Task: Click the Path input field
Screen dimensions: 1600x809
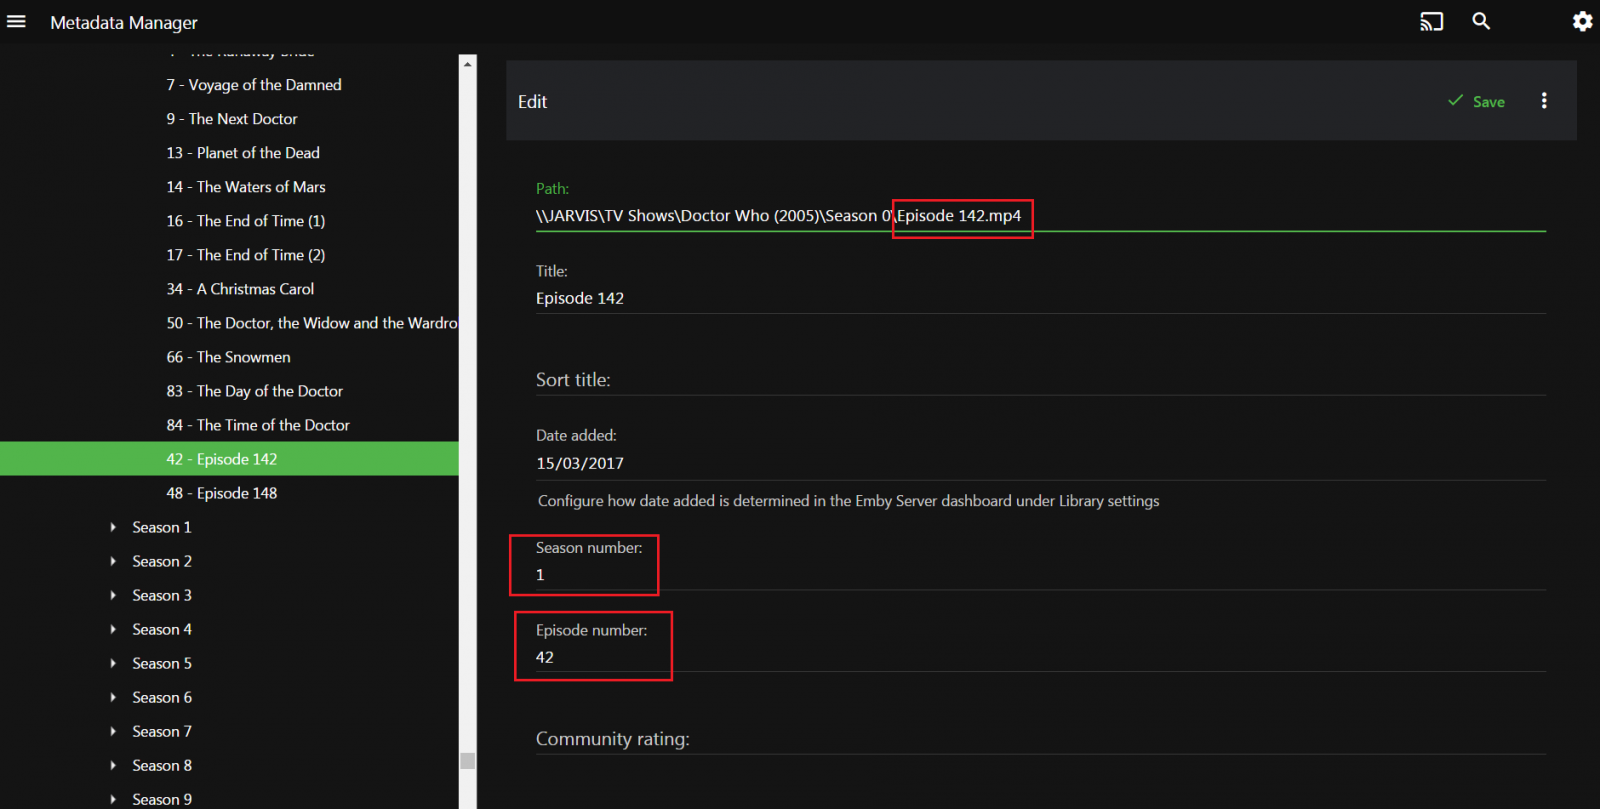Action: point(1040,216)
